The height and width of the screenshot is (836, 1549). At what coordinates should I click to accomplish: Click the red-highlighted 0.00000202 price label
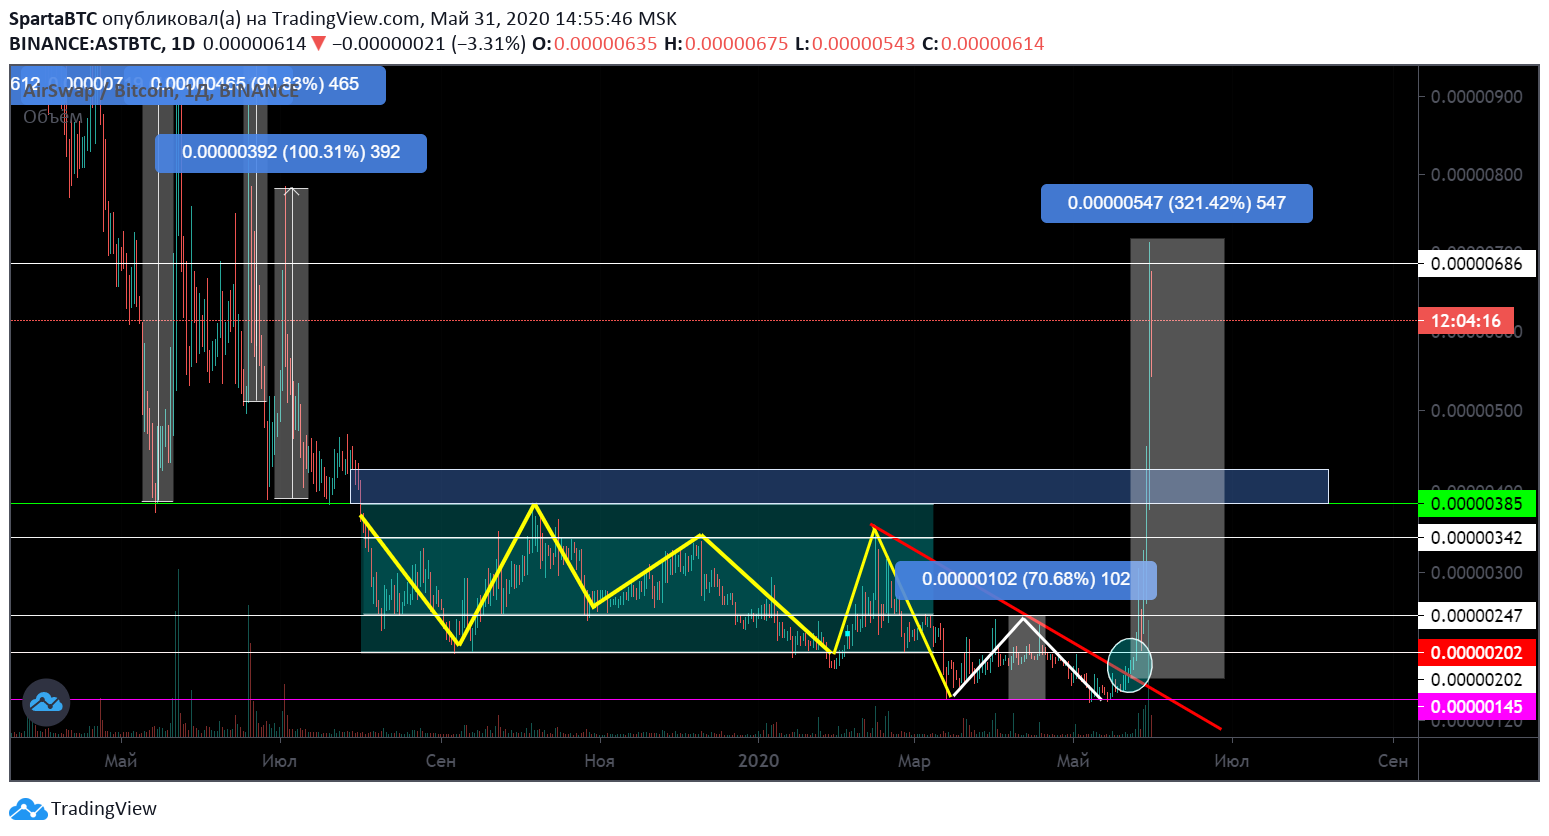pos(1477,653)
